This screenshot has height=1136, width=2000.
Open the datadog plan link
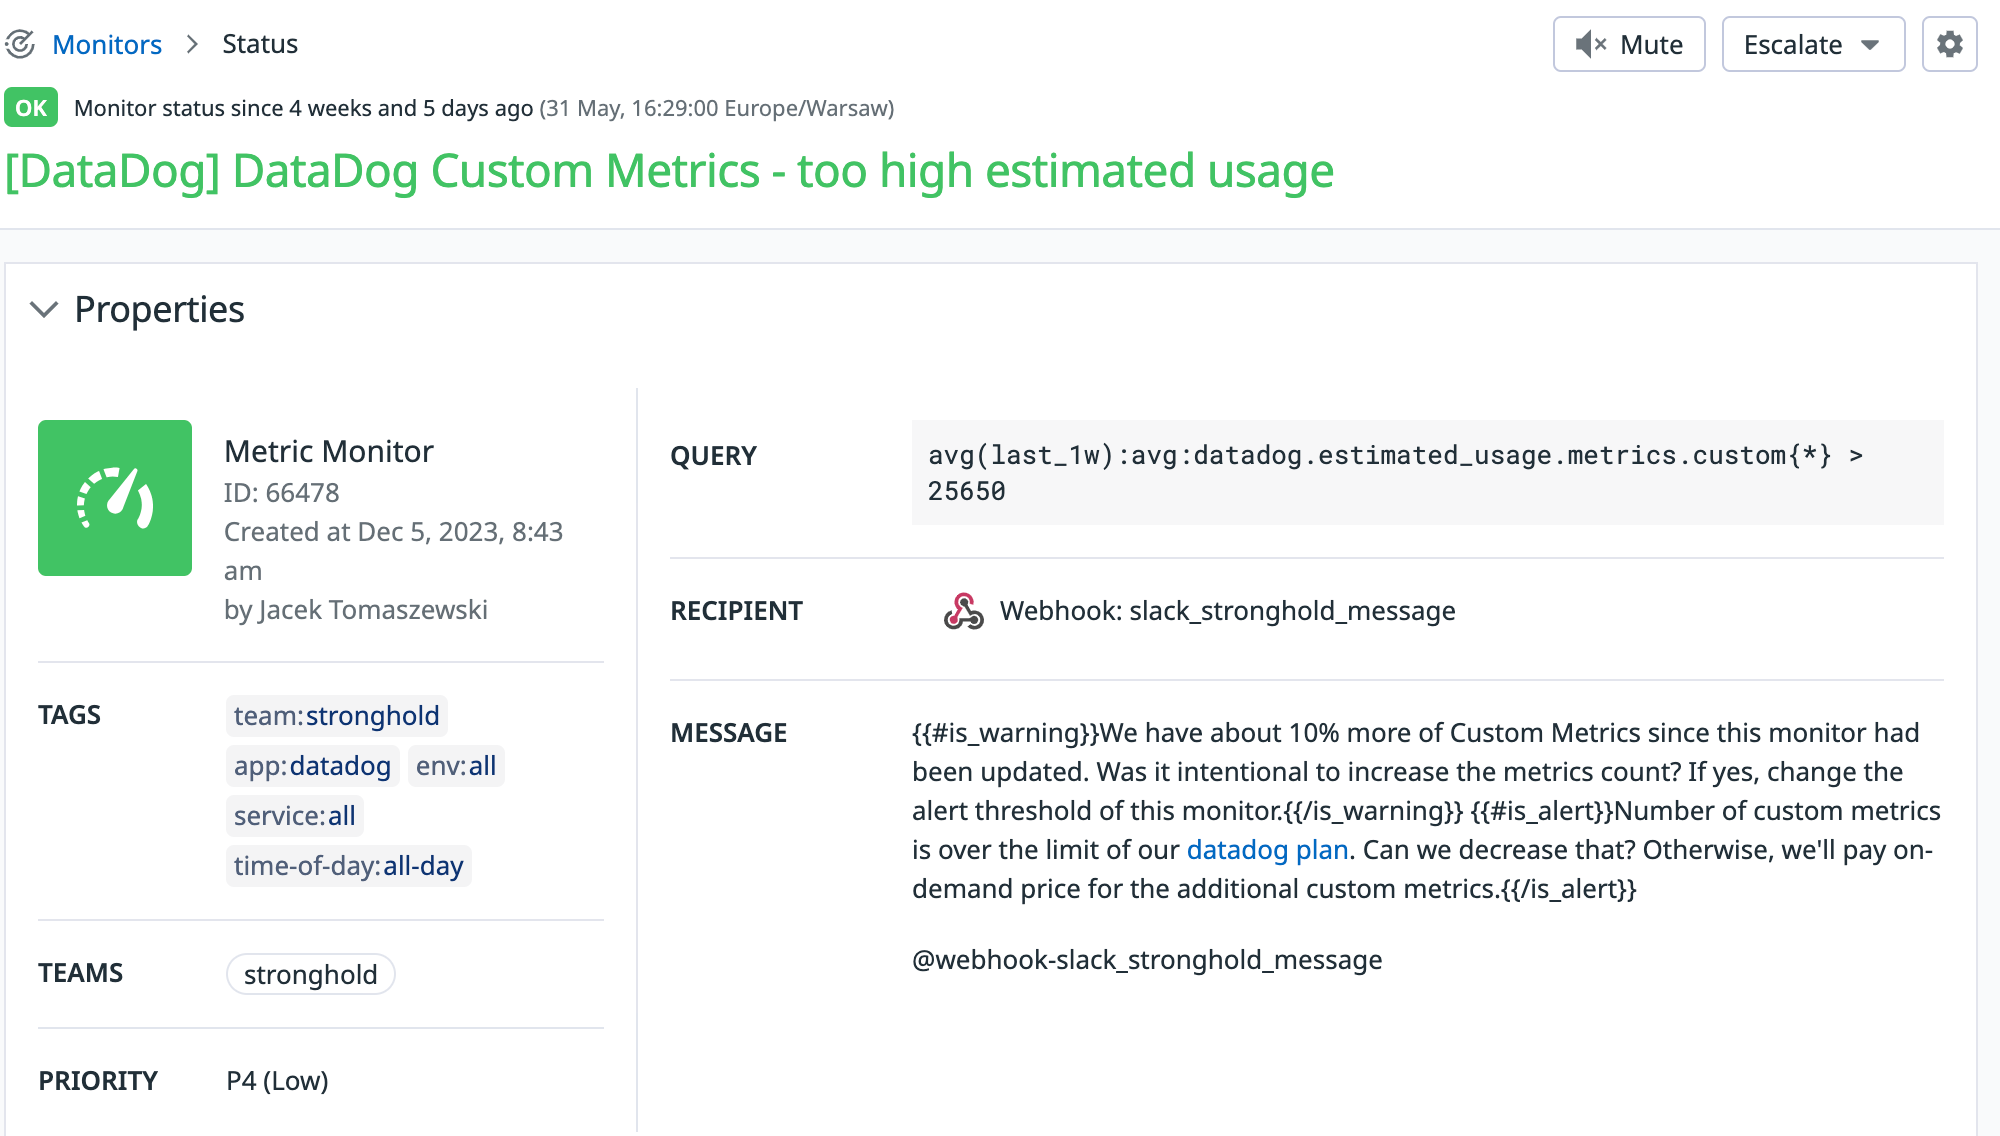[x=1268, y=850]
